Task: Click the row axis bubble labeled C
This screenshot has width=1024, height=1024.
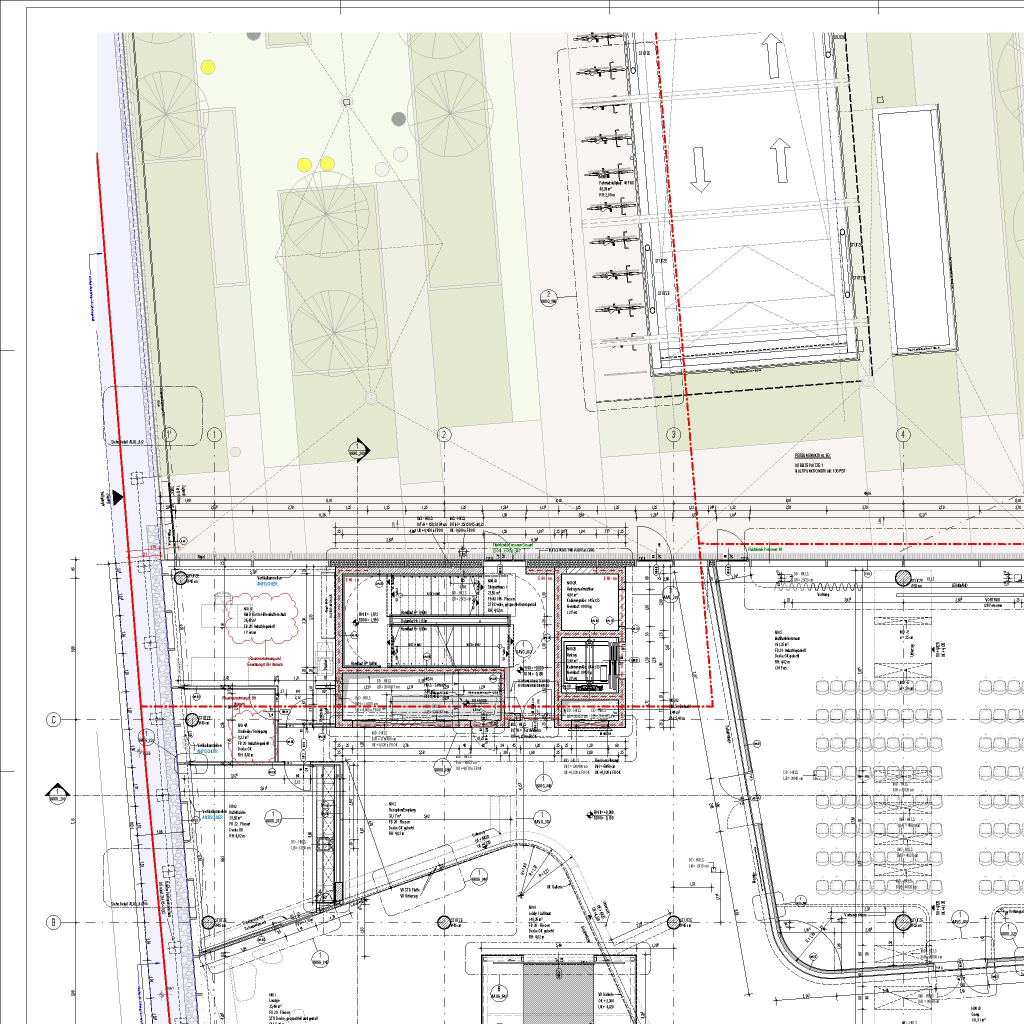Action: [x=54, y=719]
